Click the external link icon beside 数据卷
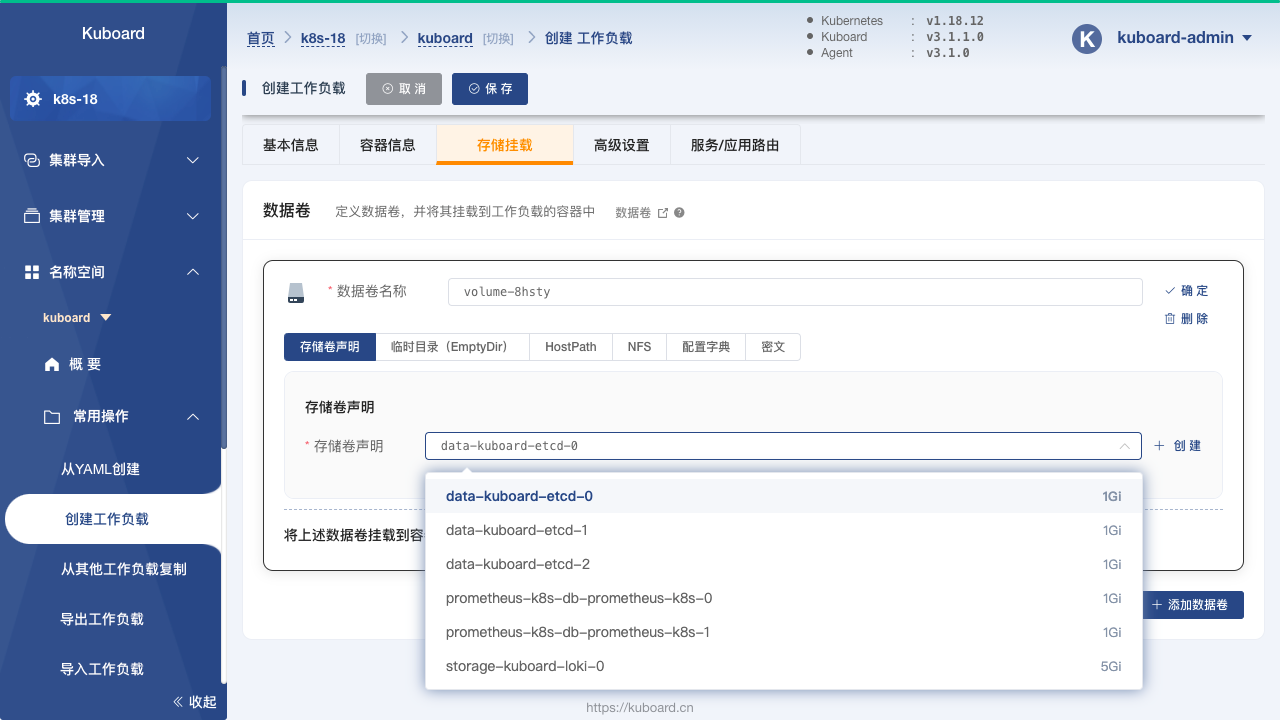The width and height of the screenshot is (1280, 720). coord(662,213)
